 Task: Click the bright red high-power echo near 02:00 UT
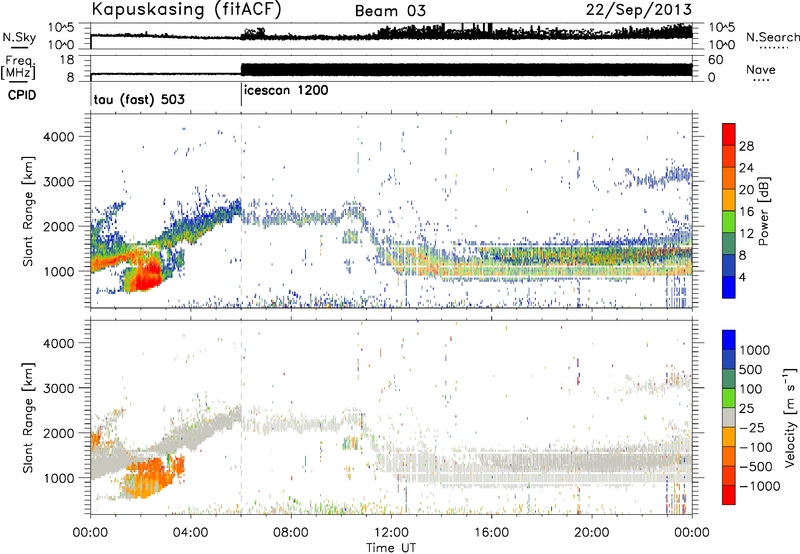coord(148,275)
